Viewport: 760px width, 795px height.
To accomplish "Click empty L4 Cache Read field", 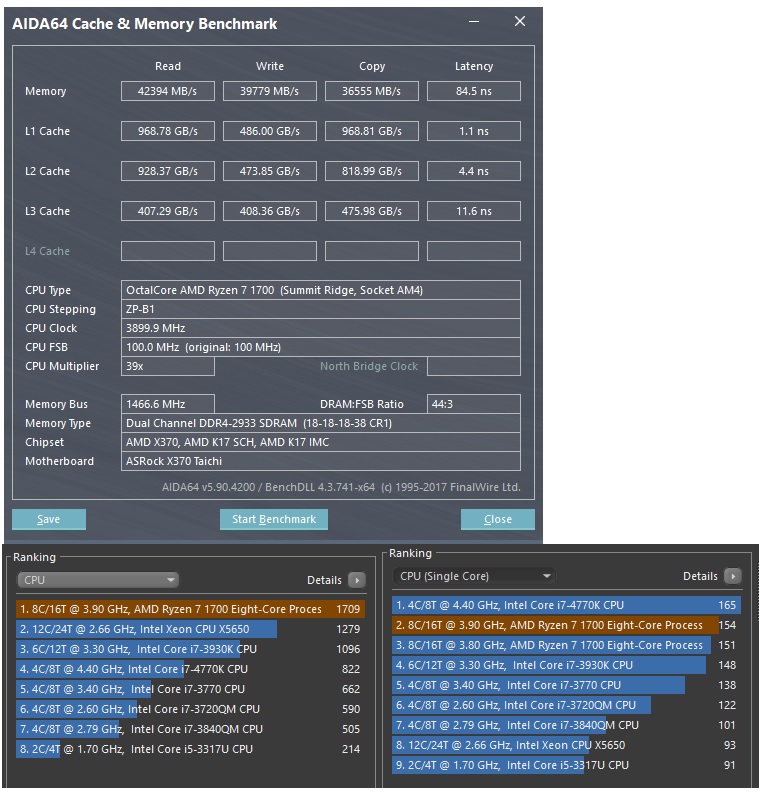I will (x=168, y=251).
